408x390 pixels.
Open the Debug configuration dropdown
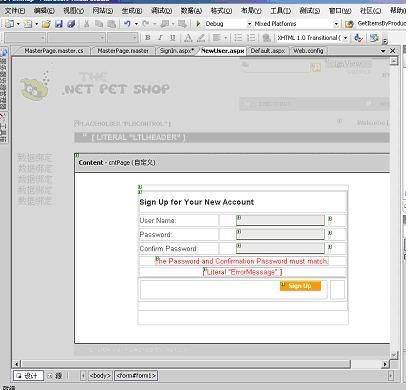249,24
